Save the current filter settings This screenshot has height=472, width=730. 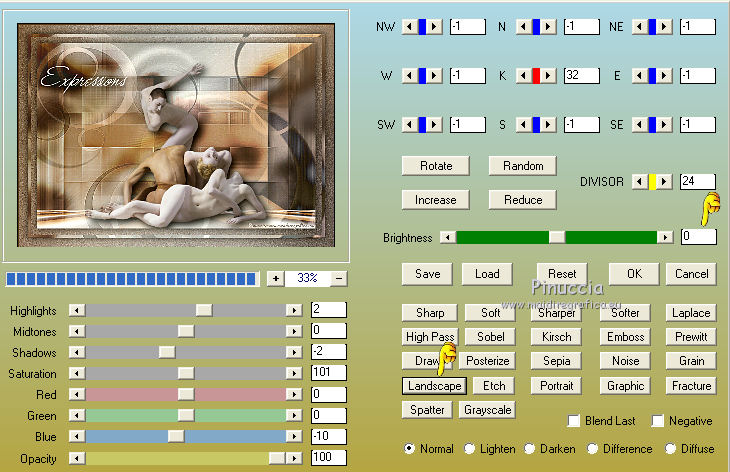point(427,274)
